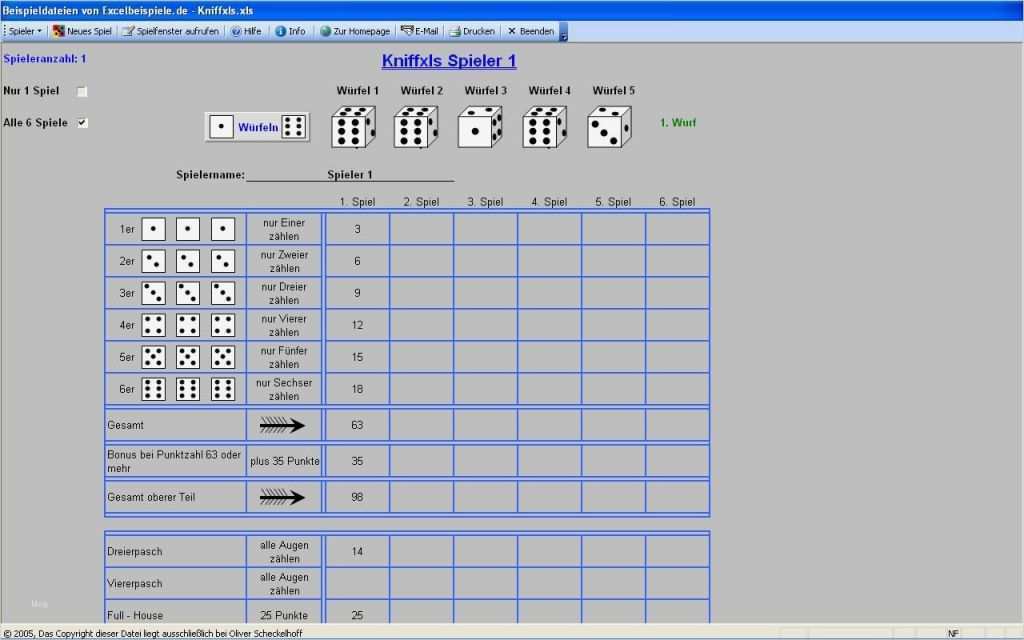
Task: Click the 1er cell under 2. Spiel
Action: (x=421, y=229)
